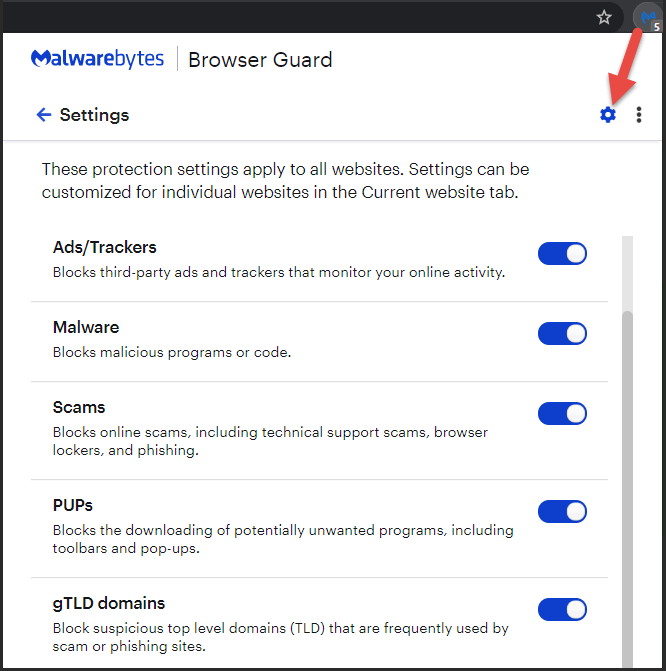This screenshot has width=666, height=671.
Task: Click the Settings page heading
Action: pyautogui.click(x=94, y=115)
